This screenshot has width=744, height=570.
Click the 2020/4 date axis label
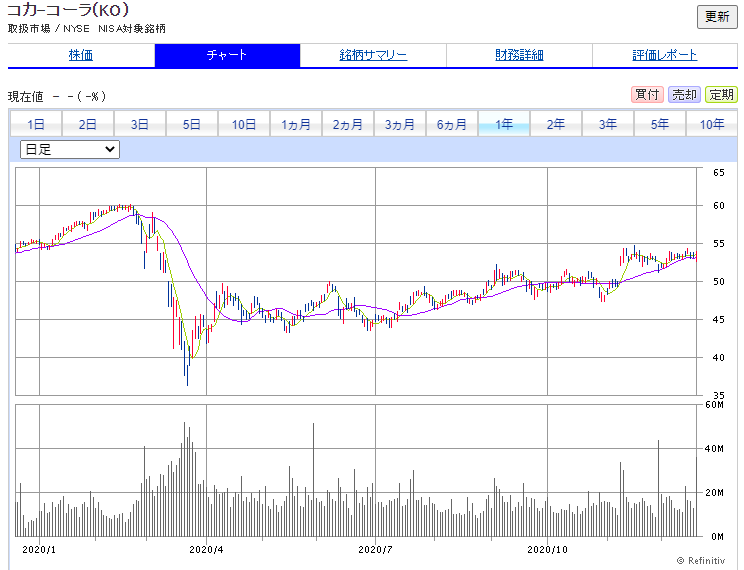(x=206, y=550)
